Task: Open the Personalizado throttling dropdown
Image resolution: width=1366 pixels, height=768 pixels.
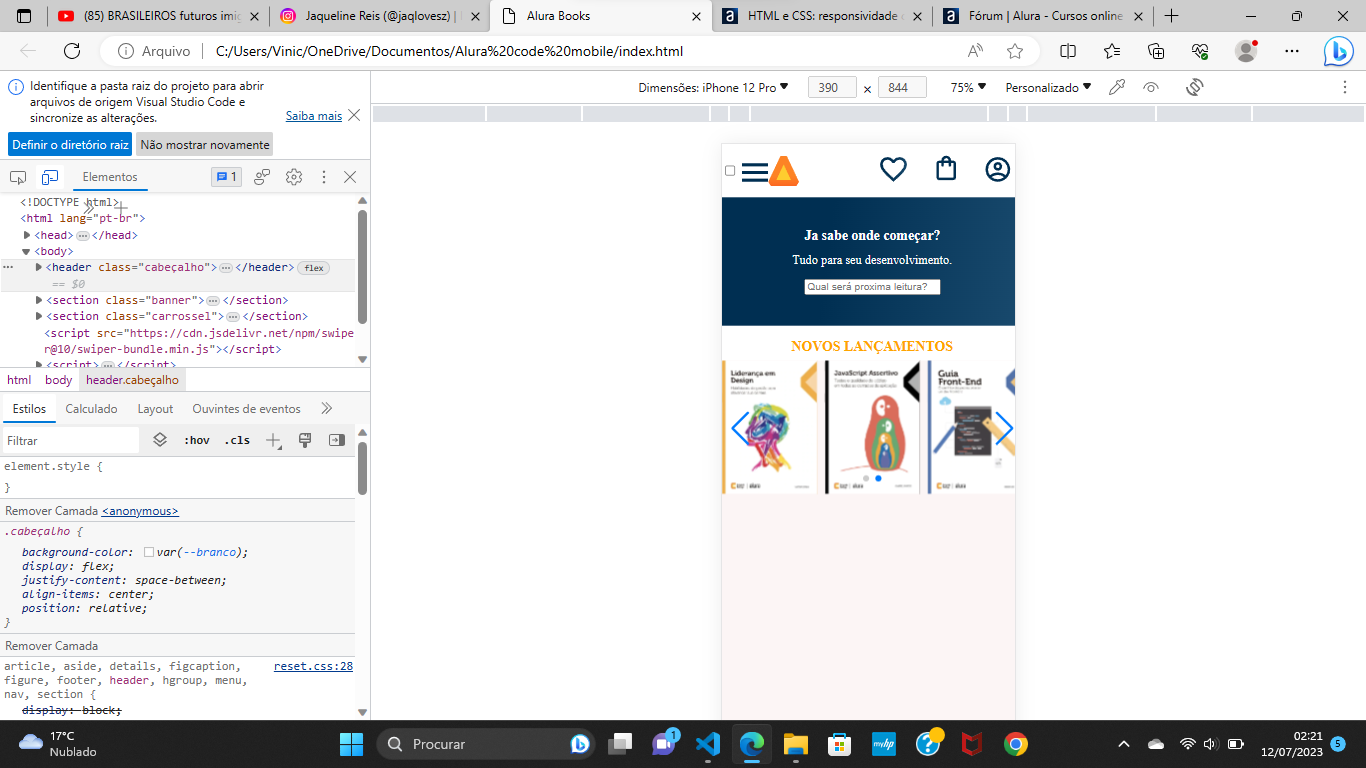Action: [1048, 88]
